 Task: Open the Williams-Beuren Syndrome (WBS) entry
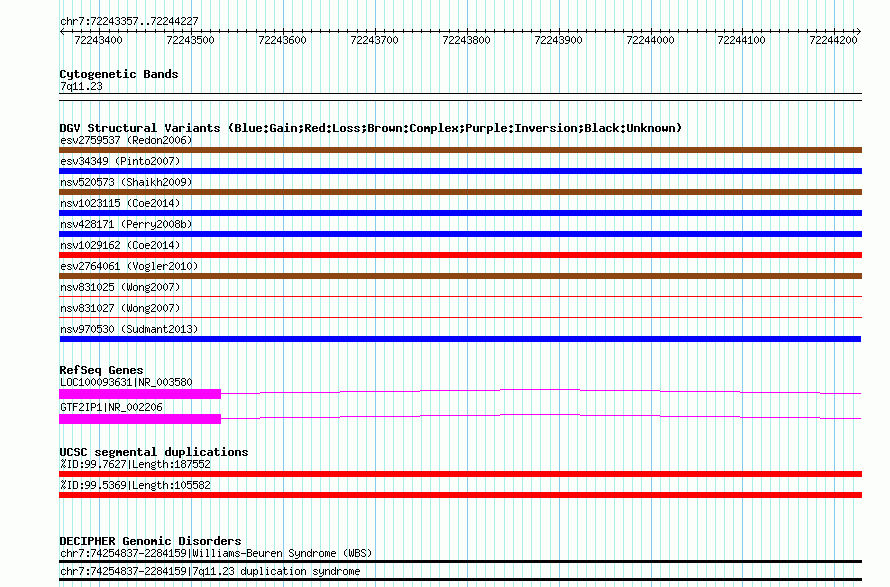[216, 554]
